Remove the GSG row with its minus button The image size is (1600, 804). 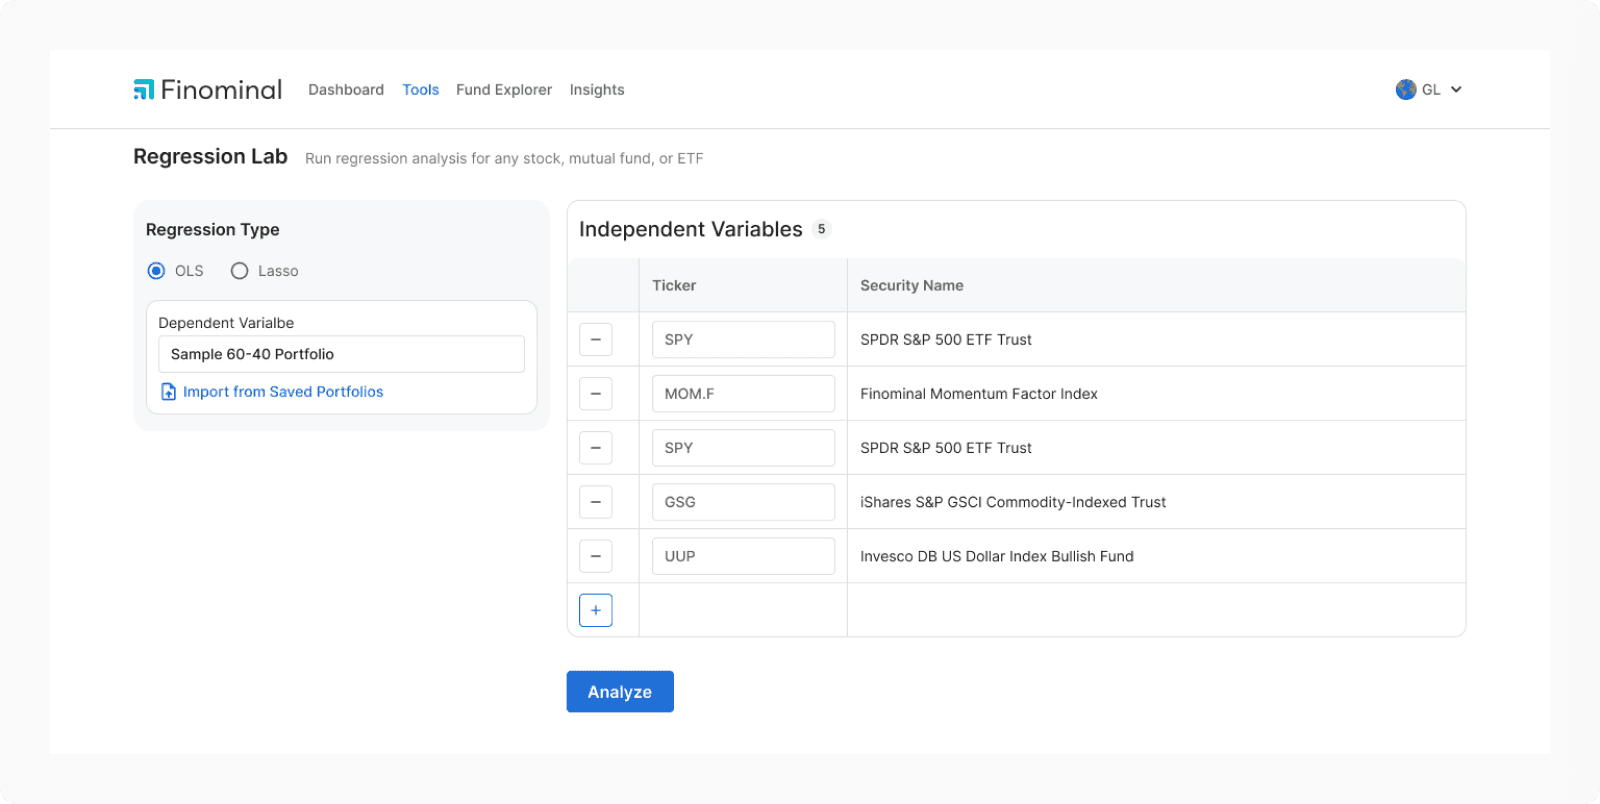tap(596, 502)
